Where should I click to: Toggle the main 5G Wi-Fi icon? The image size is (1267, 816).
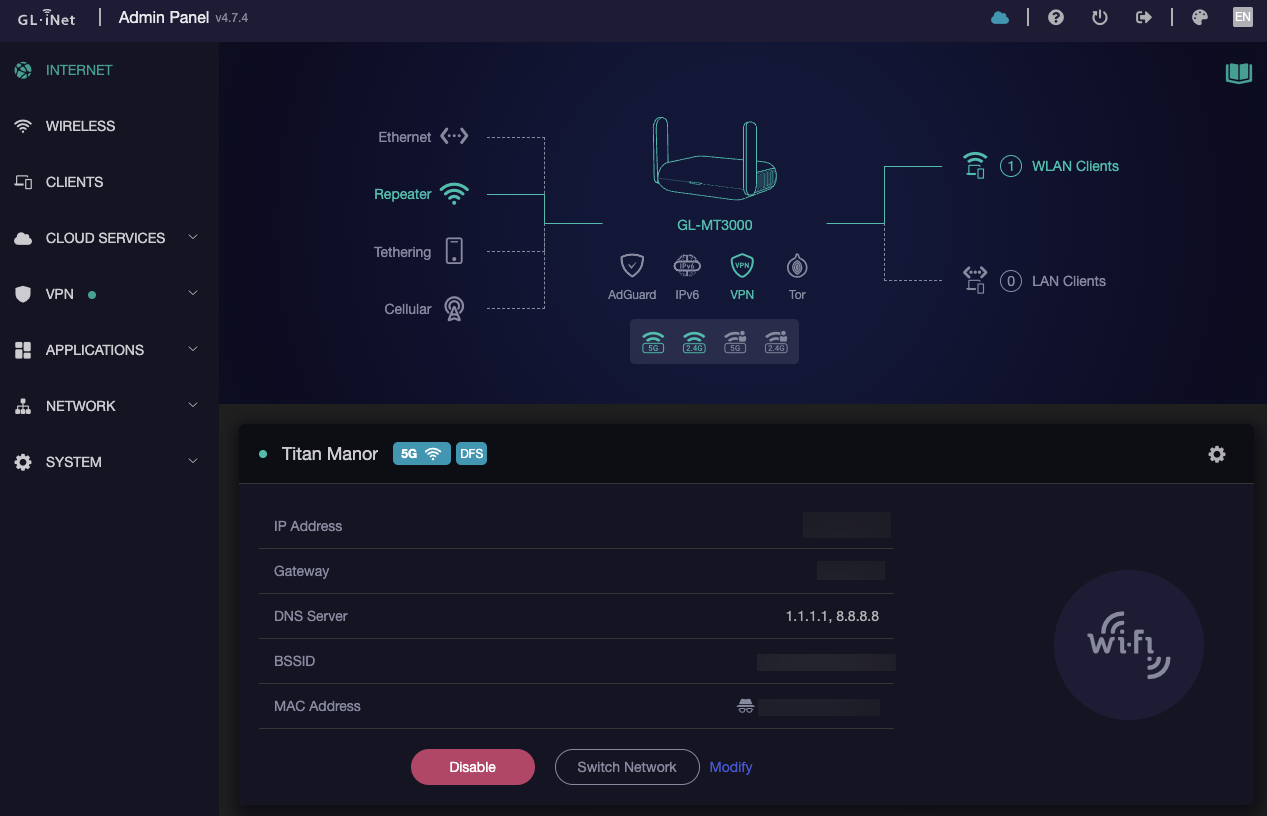[653, 342]
